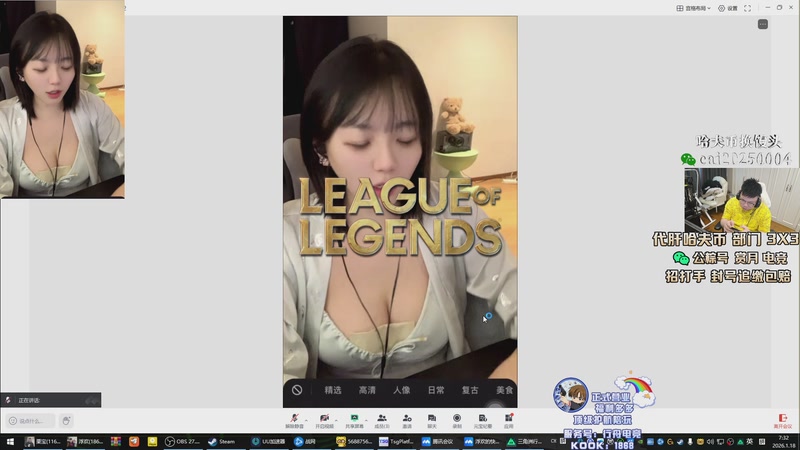Click the invite participants icon
This screenshot has width=800, height=450.
coord(407,421)
